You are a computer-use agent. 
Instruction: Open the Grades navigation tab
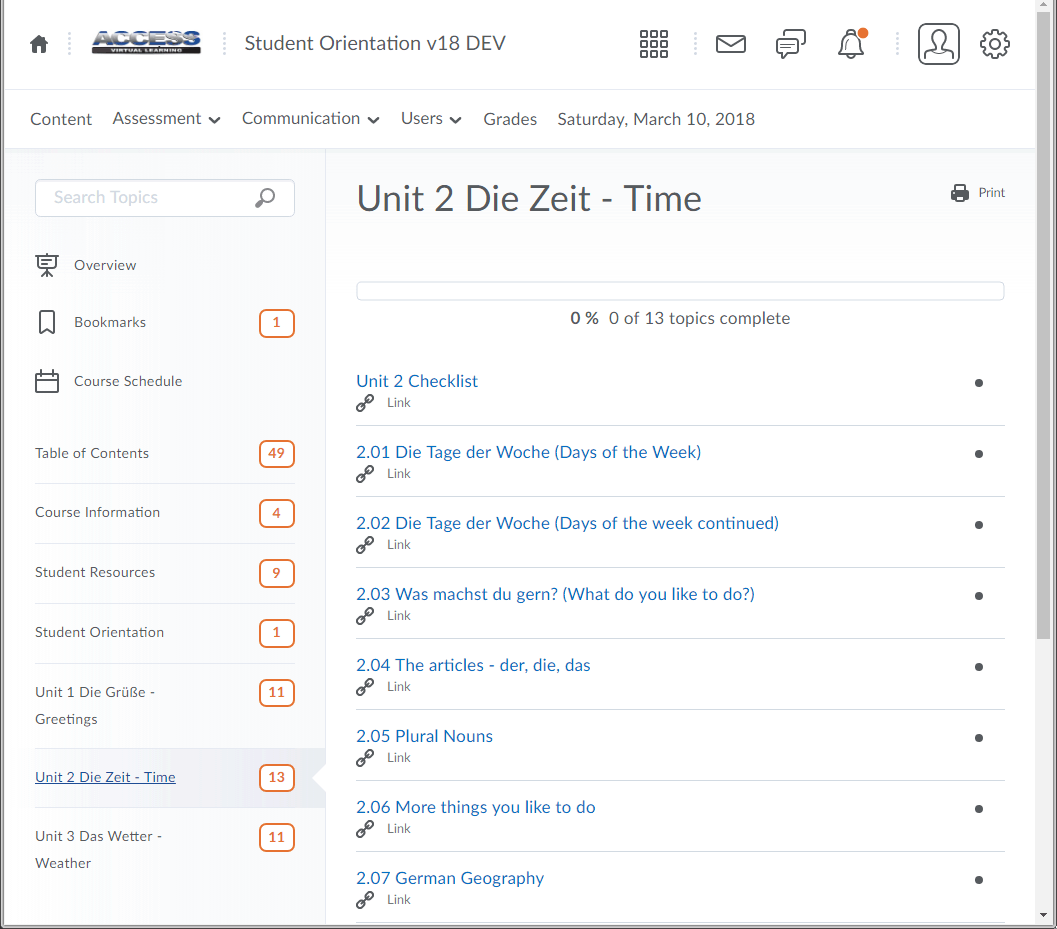[x=510, y=119]
